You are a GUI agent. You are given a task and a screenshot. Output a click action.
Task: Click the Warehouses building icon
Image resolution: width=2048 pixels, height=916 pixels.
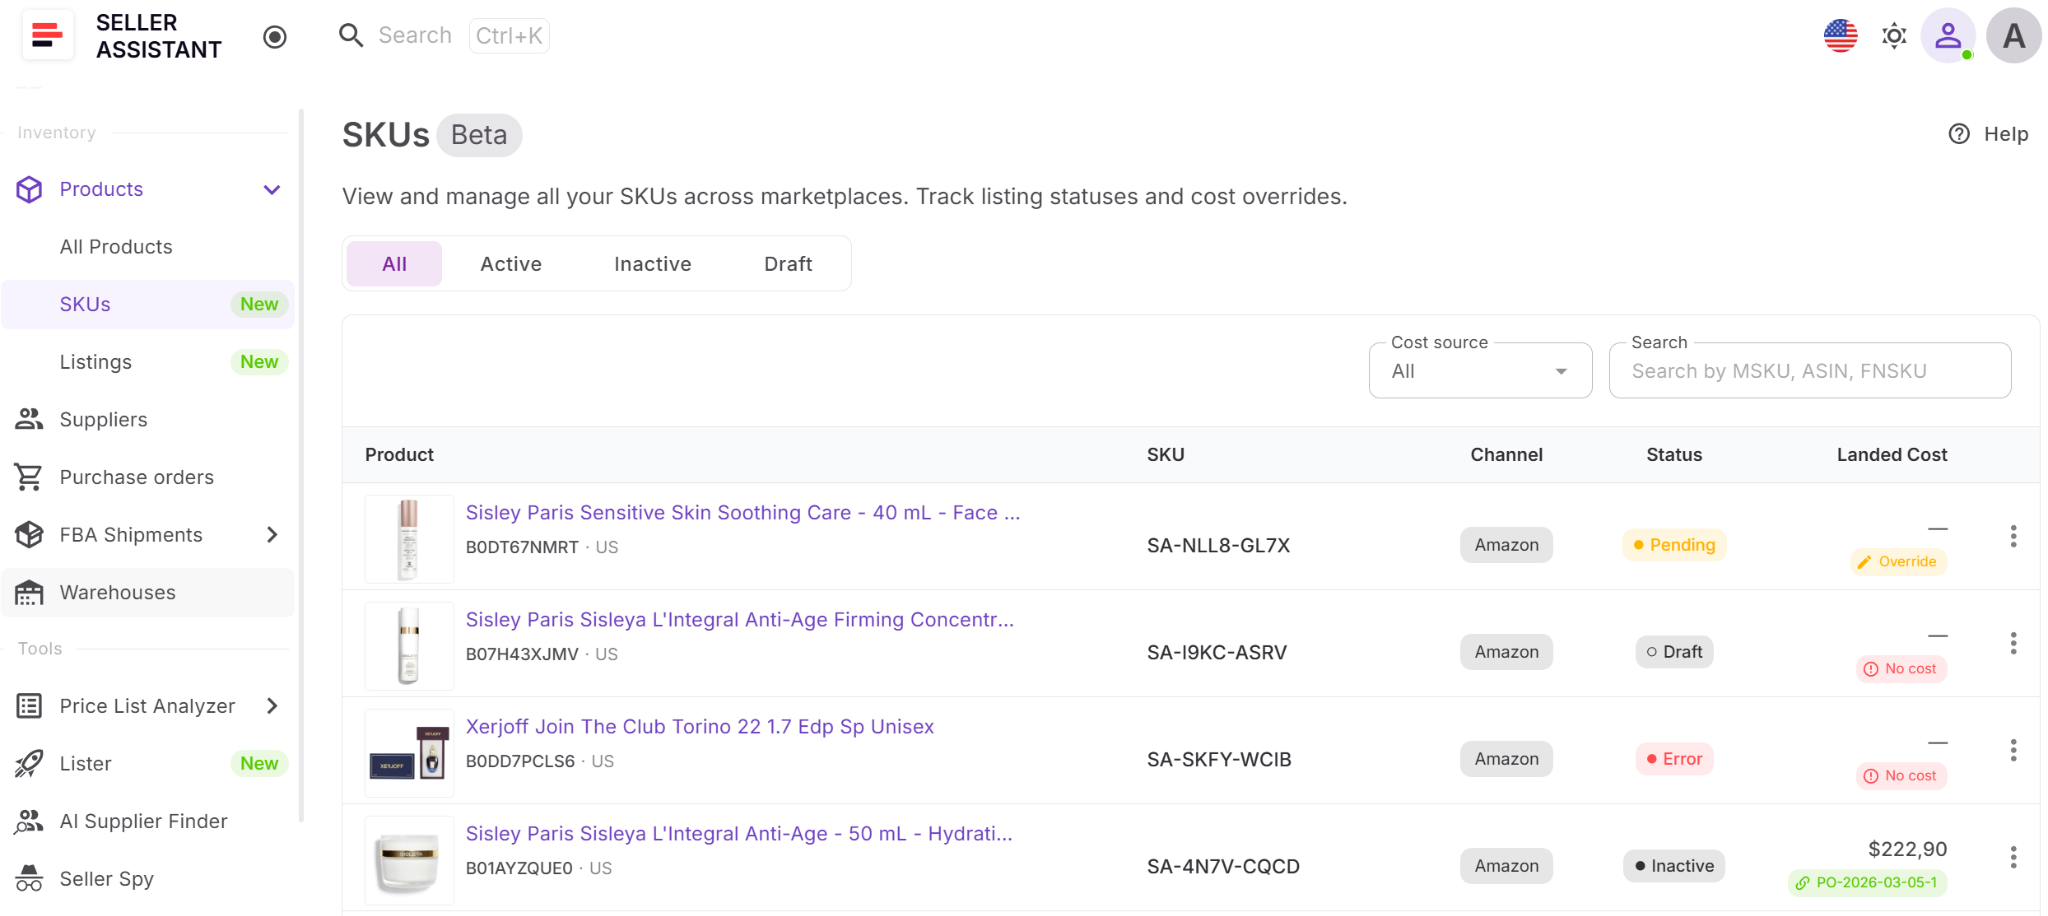tap(29, 593)
